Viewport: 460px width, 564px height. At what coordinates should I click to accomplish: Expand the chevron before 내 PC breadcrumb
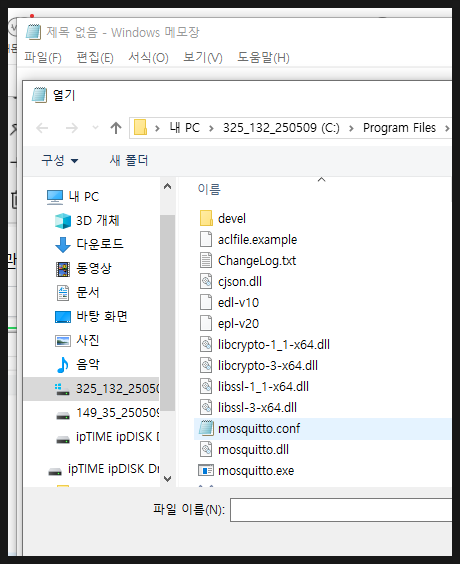tap(157, 128)
